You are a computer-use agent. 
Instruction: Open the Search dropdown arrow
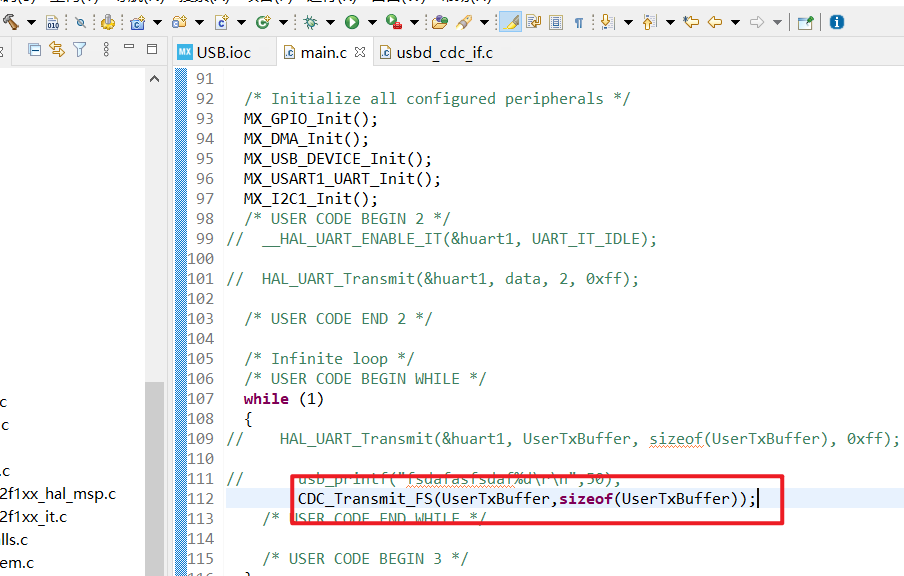(485, 22)
